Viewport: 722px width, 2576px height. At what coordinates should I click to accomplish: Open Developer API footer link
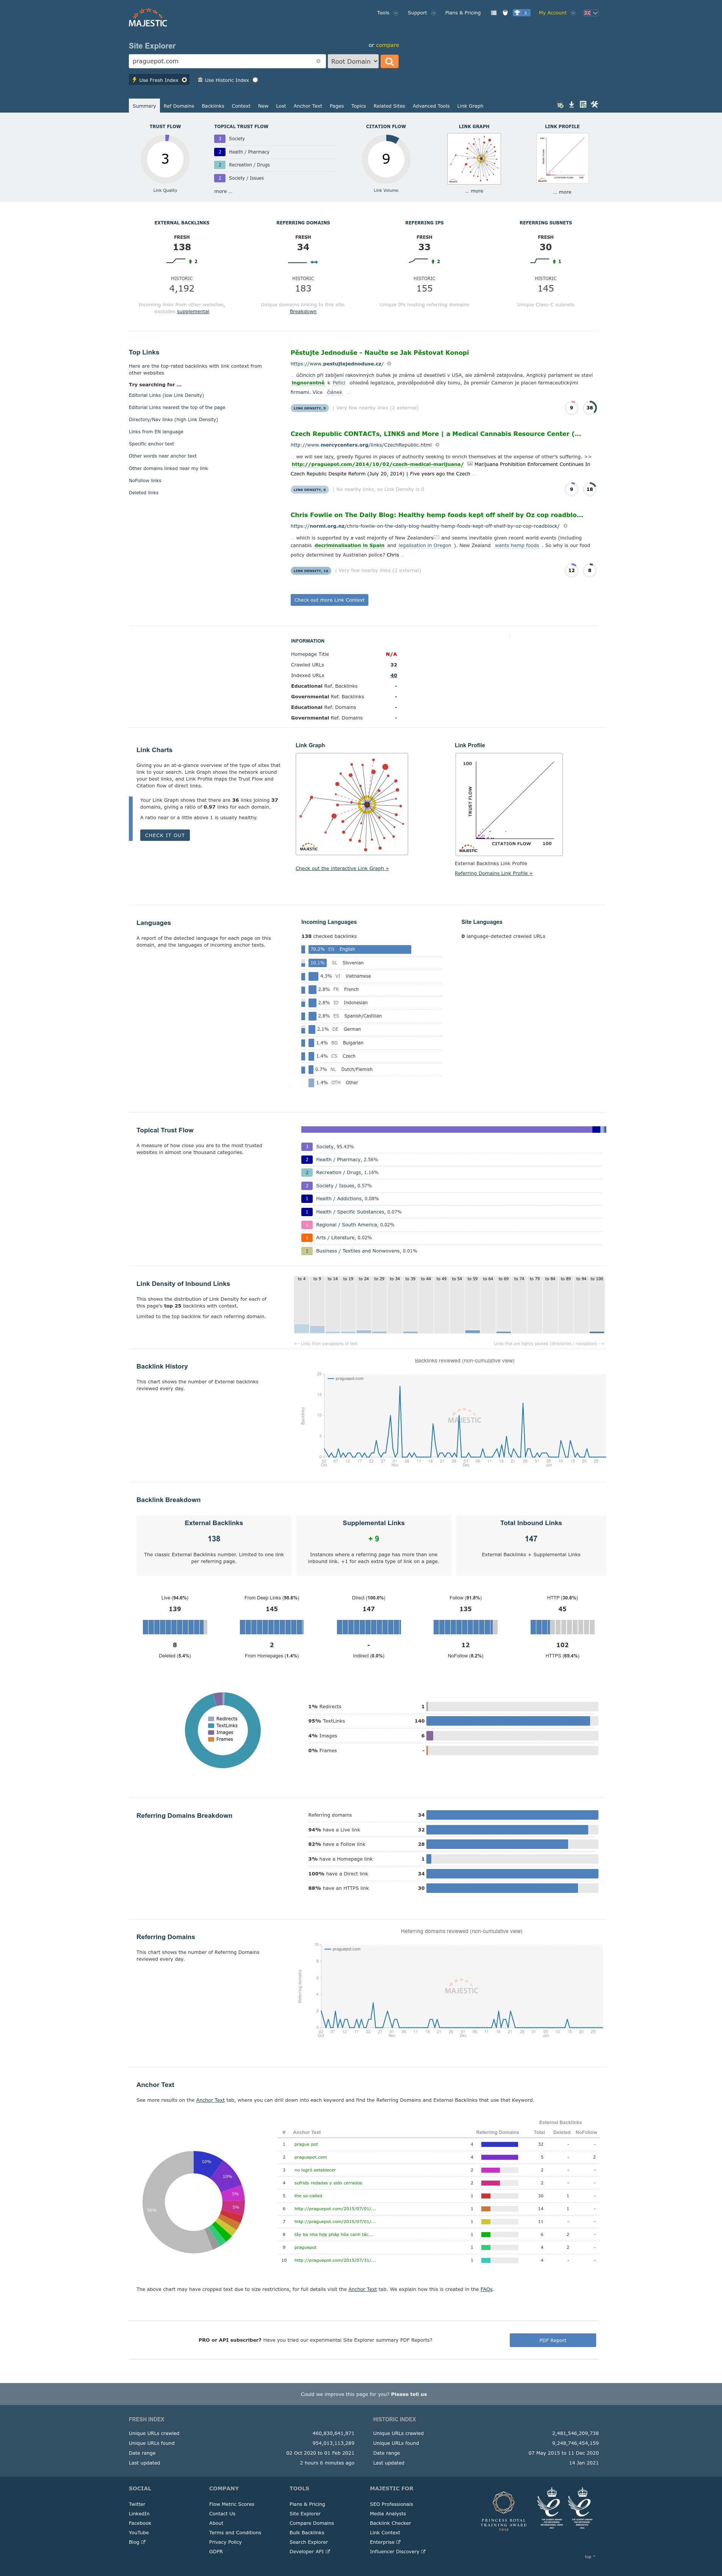309,2551
